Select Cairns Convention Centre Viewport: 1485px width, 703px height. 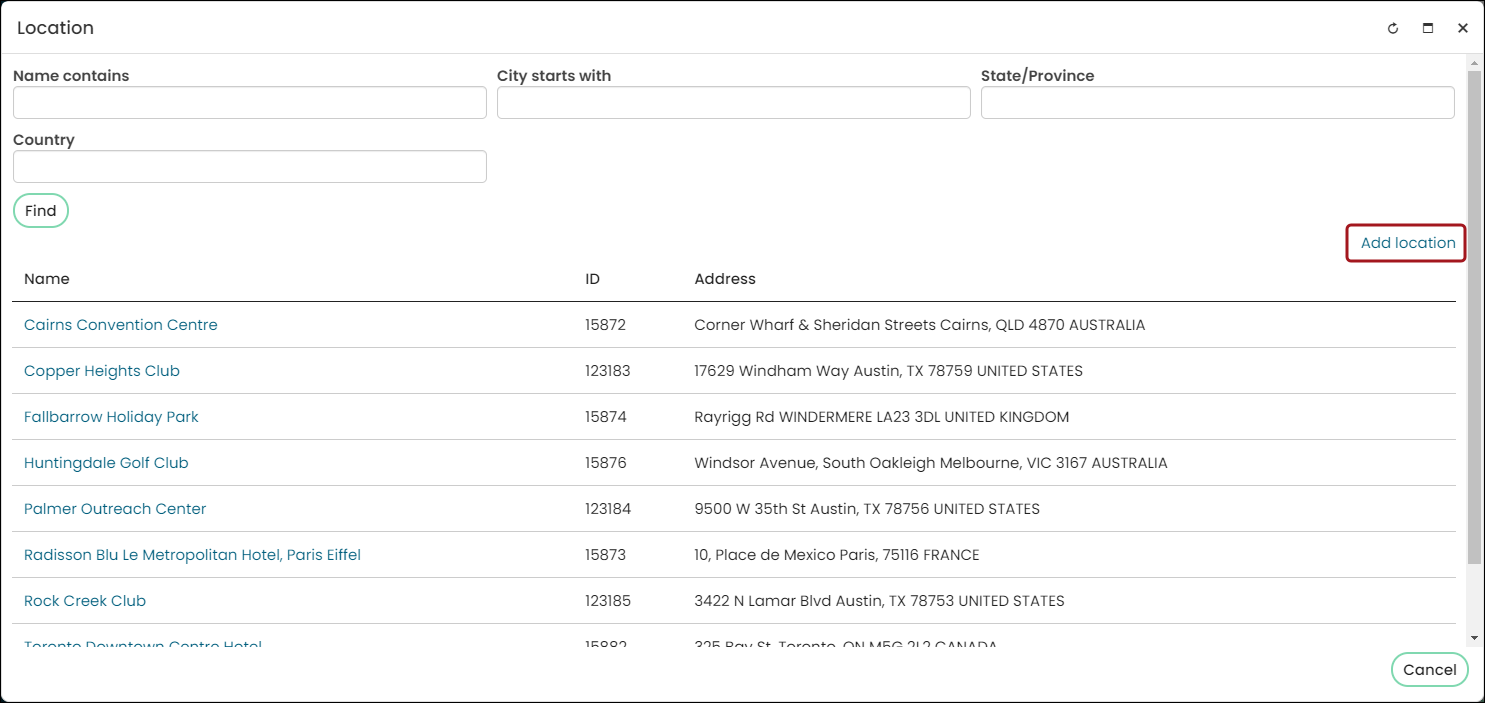121,325
